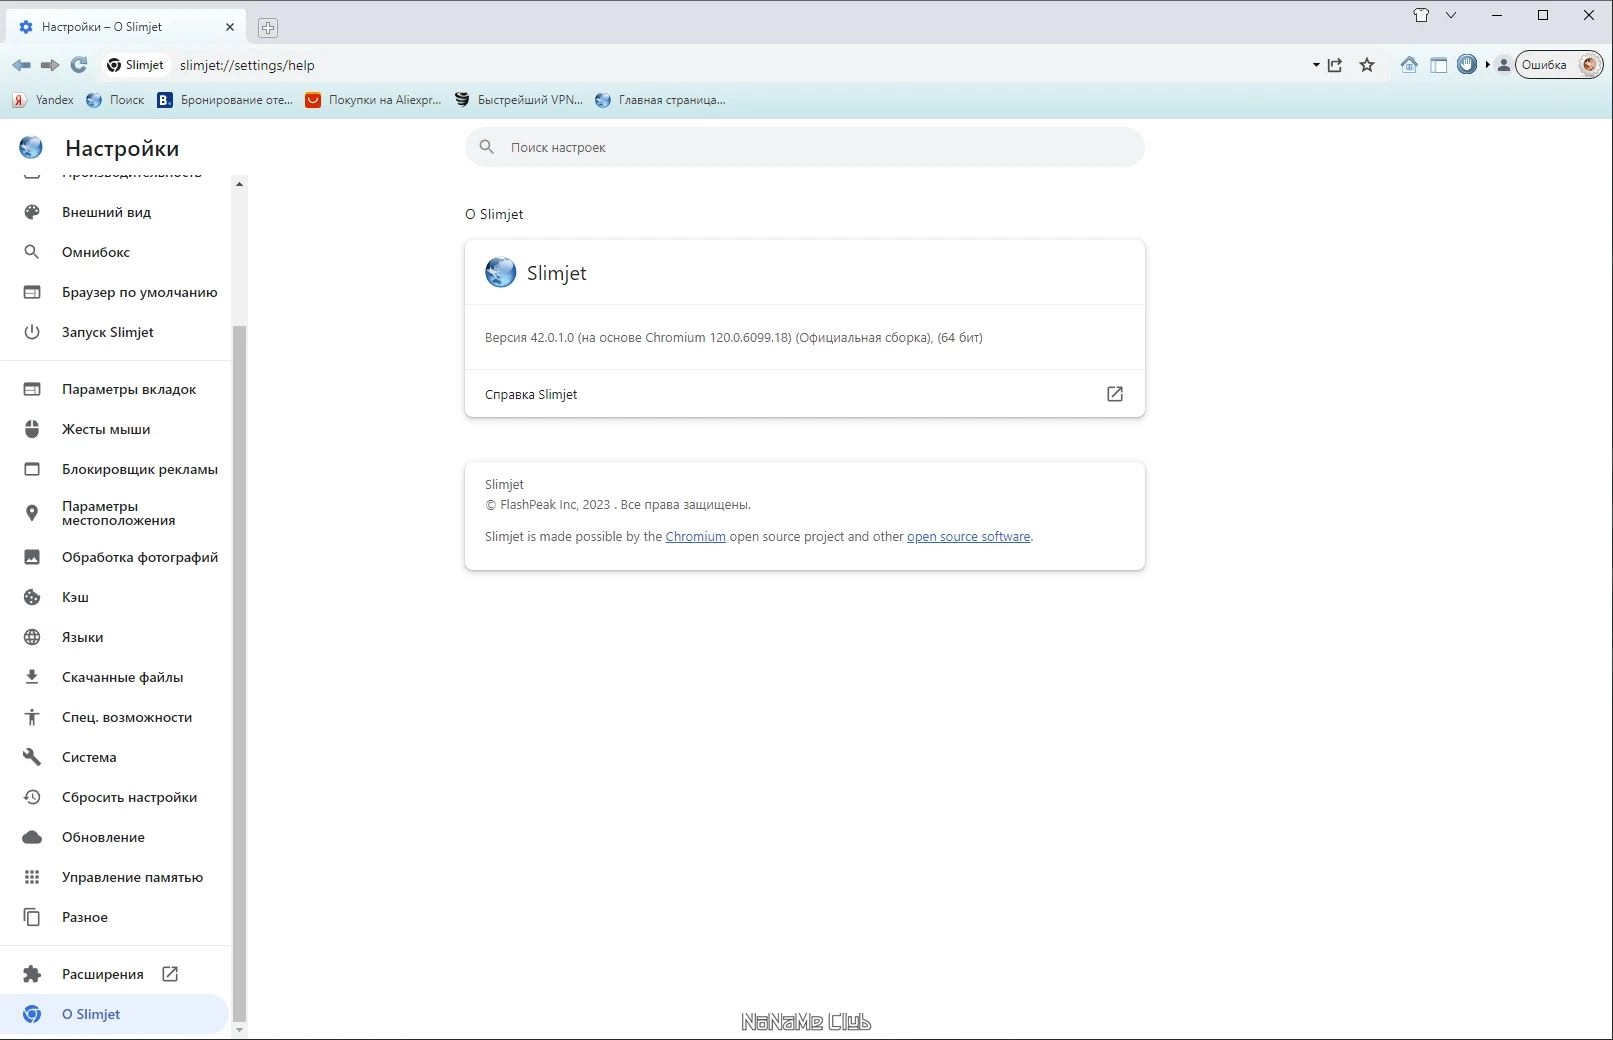Click the home icon in toolbar
This screenshot has width=1613, height=1040.
[1409, 65]
